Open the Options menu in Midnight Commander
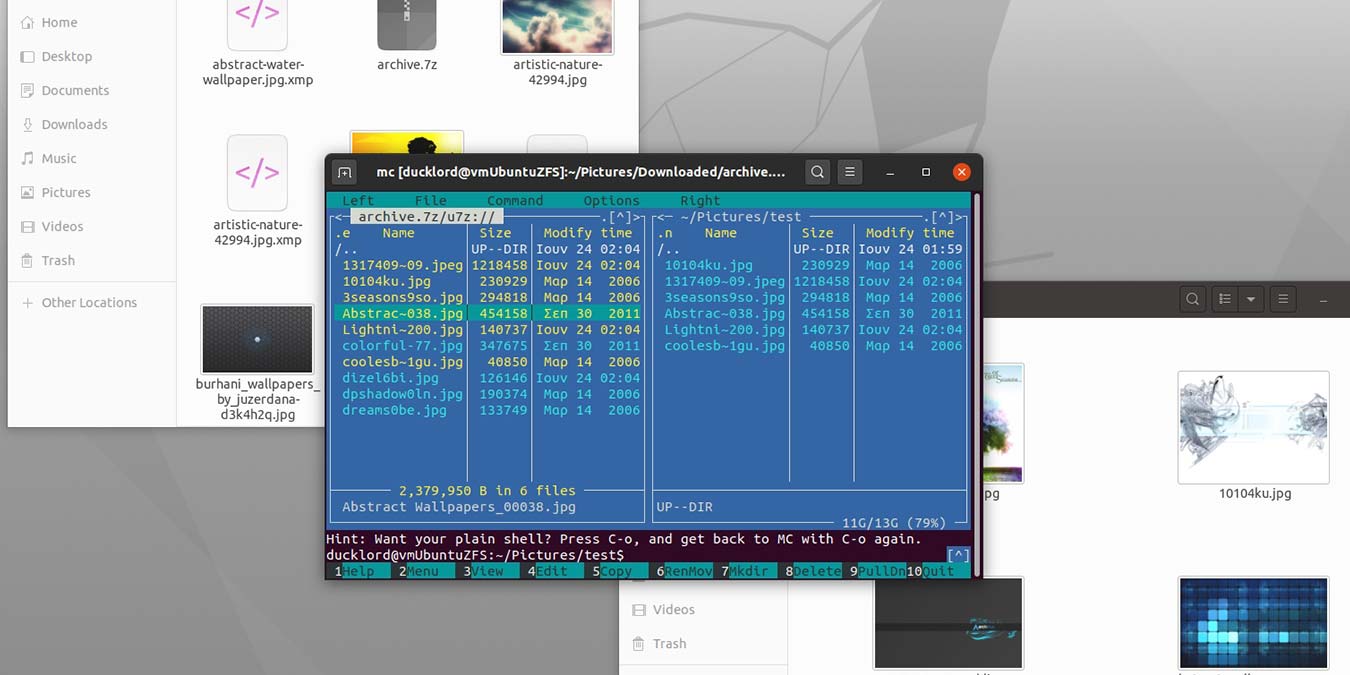Screen dimensions: 1350x675 coord(611,200)
